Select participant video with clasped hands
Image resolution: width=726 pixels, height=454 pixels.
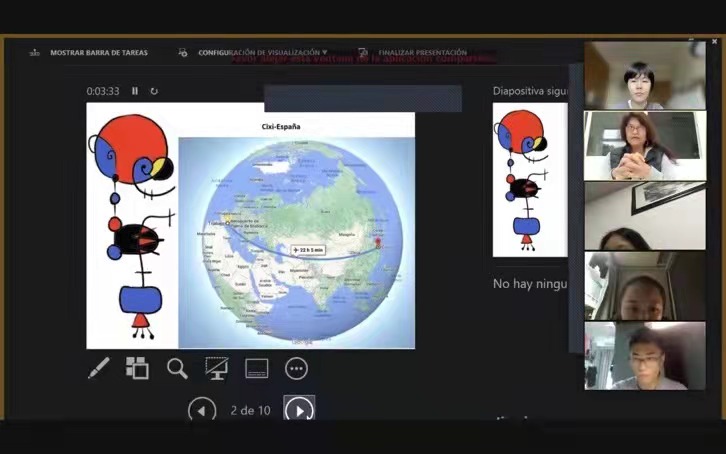[x=645, y=146]
